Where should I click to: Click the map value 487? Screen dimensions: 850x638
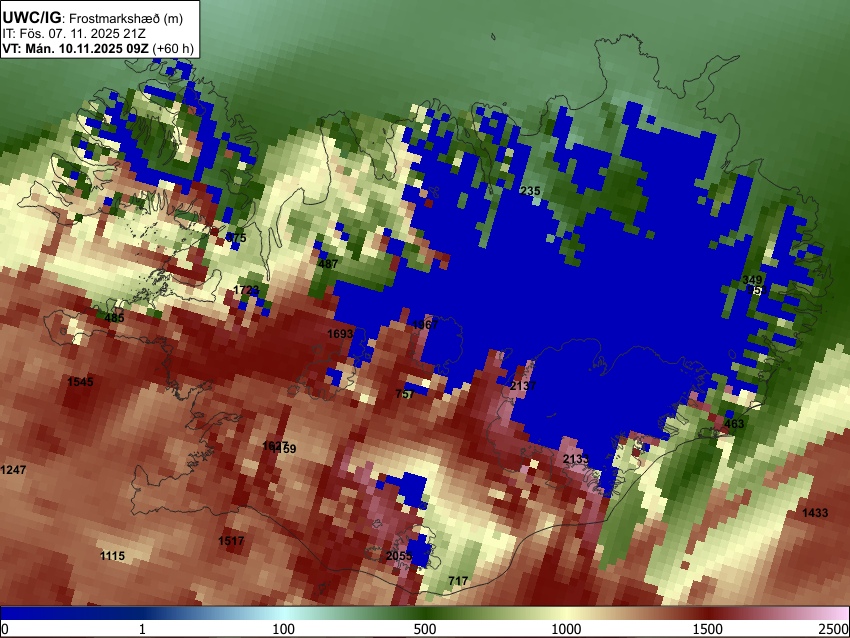[328, 264]
